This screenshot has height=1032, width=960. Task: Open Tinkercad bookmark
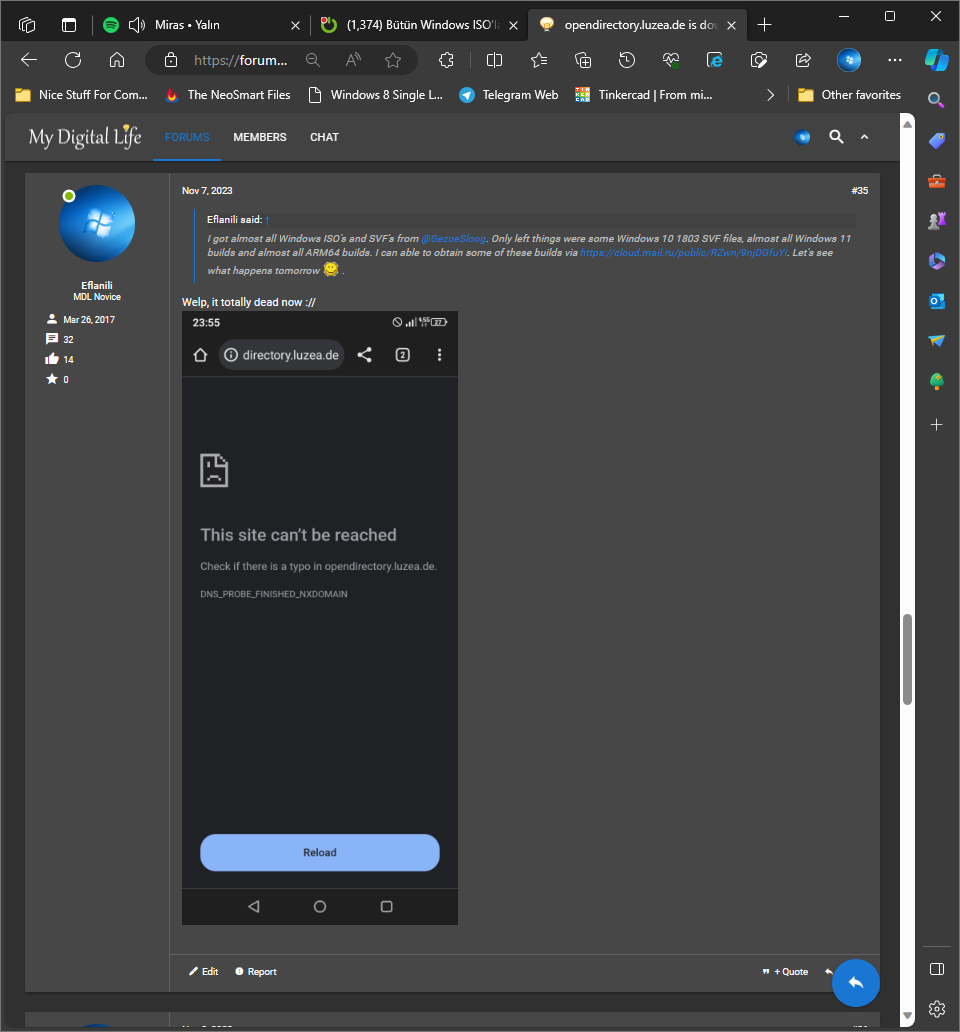click(x=644, y=95)
